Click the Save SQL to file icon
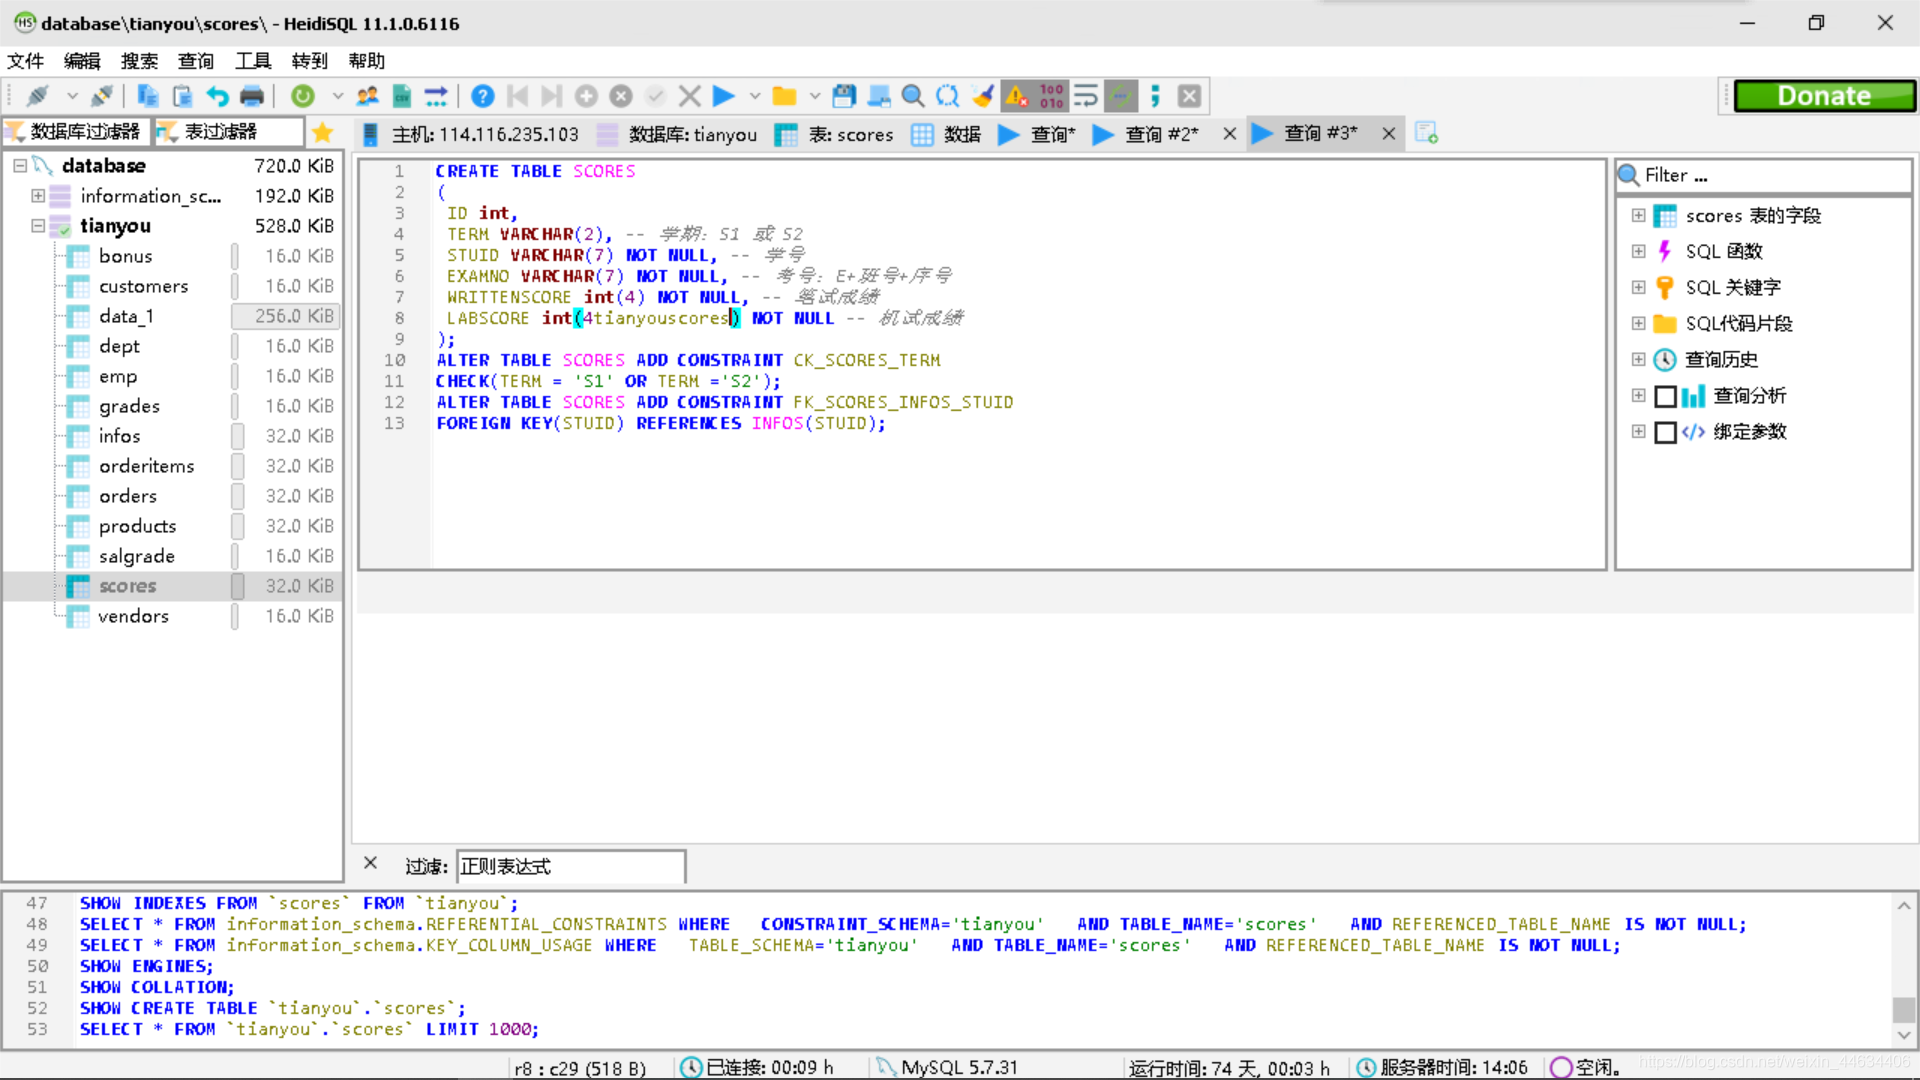The width and height of the screenshot is (1920, 1080). click(844, 96)
